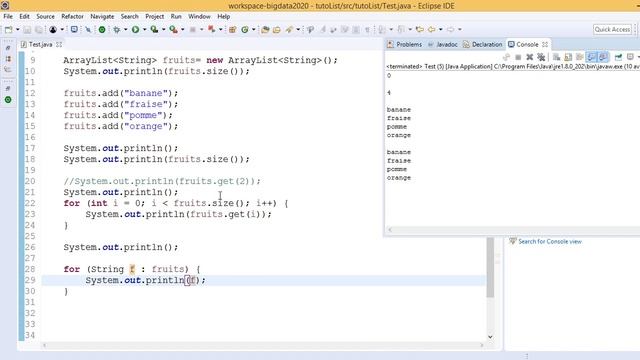Click the Console horizontal scroll left arrow
The width and height of the screenshot is (640, 360).
(x=390, y=230)
